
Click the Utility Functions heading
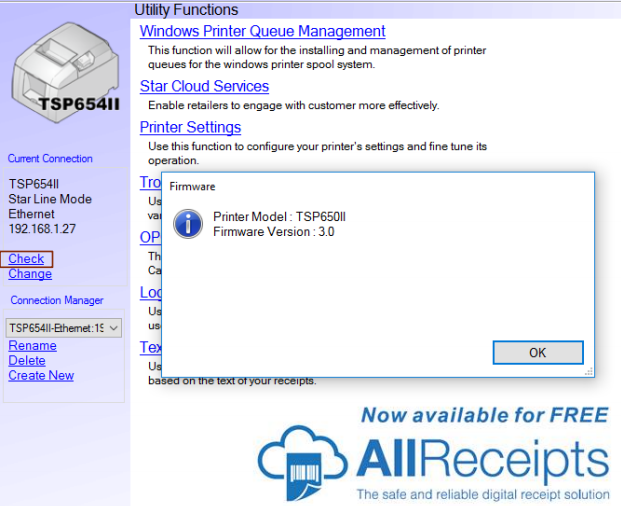[186, 10]
